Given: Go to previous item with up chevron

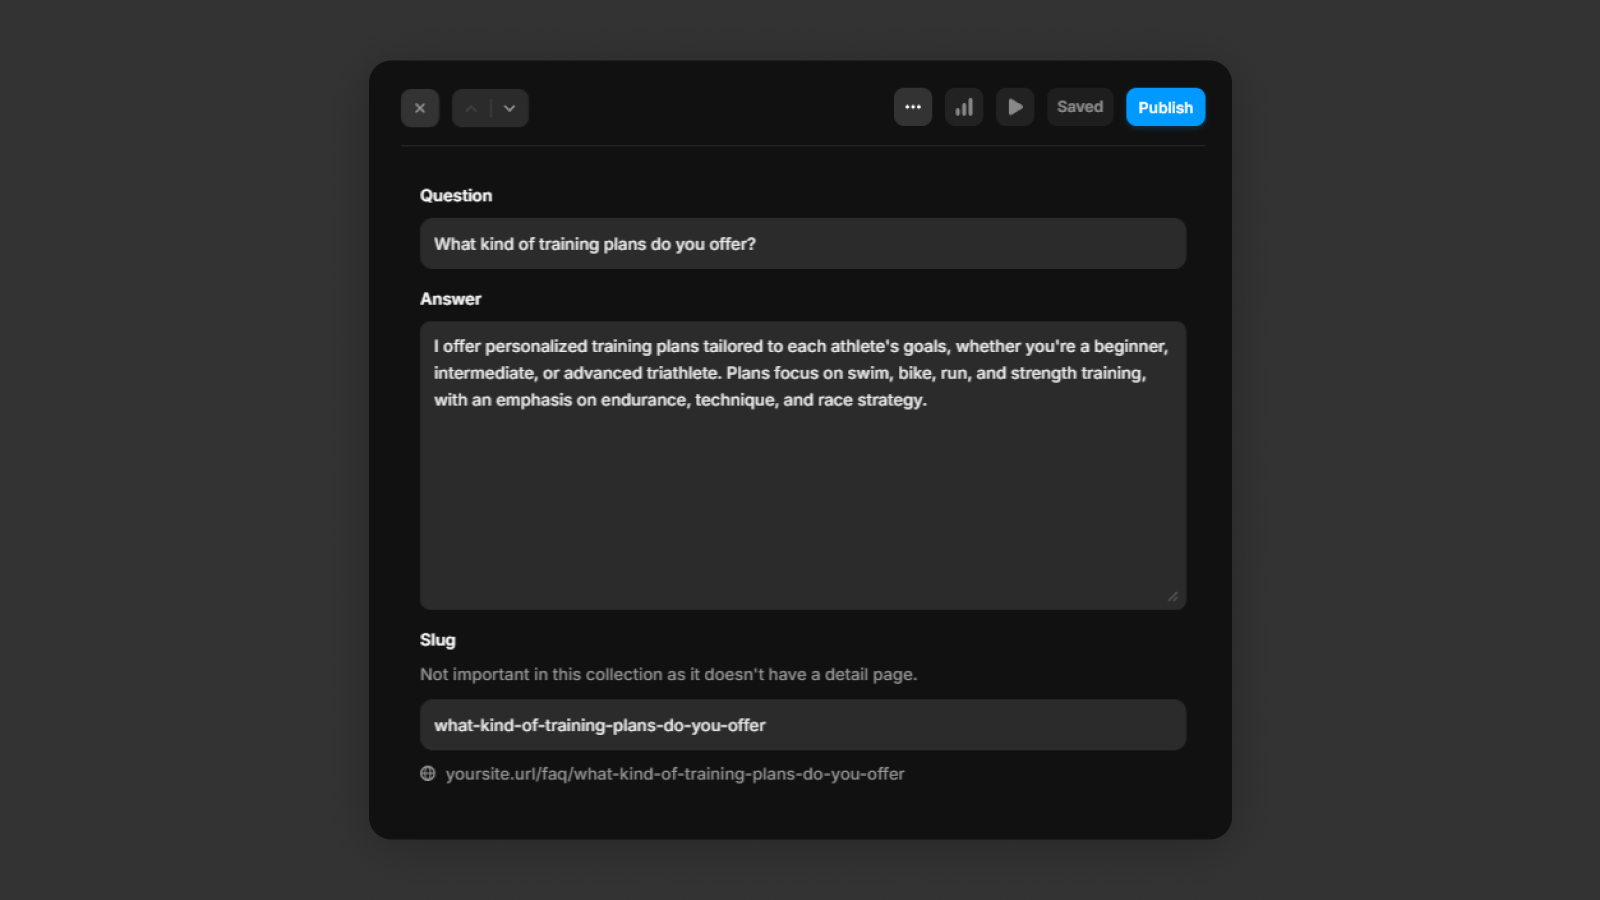Looking at the screenshot, I should [x=471, y=108].
